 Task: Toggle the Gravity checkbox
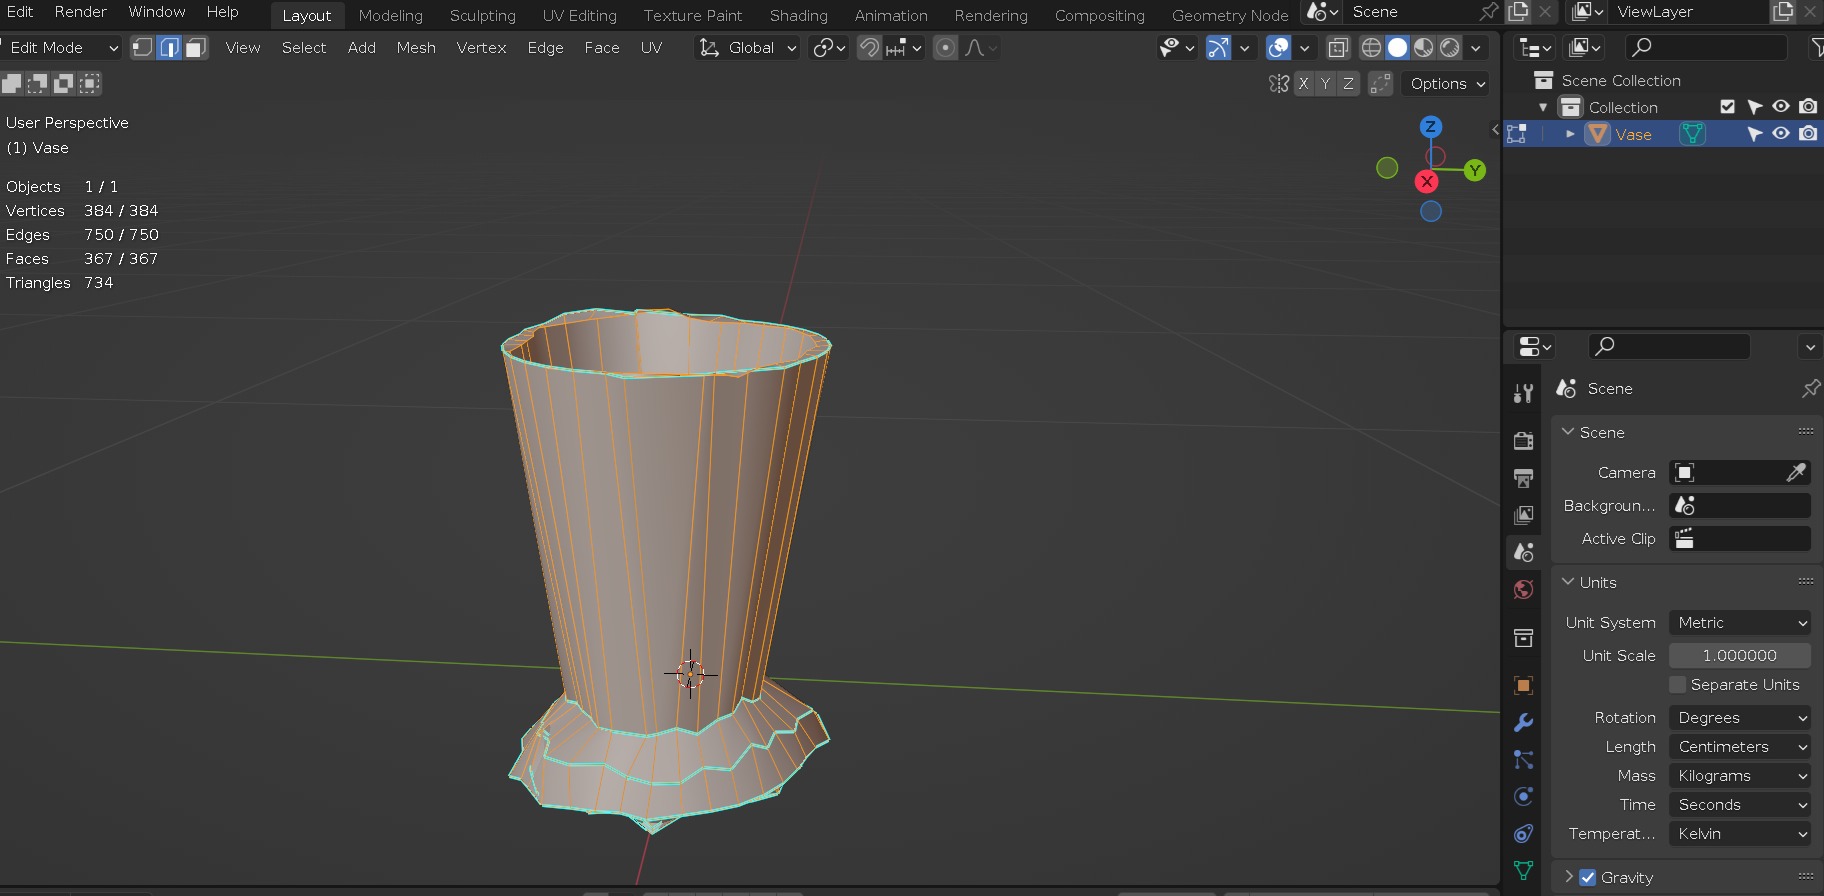point(1587,877)
